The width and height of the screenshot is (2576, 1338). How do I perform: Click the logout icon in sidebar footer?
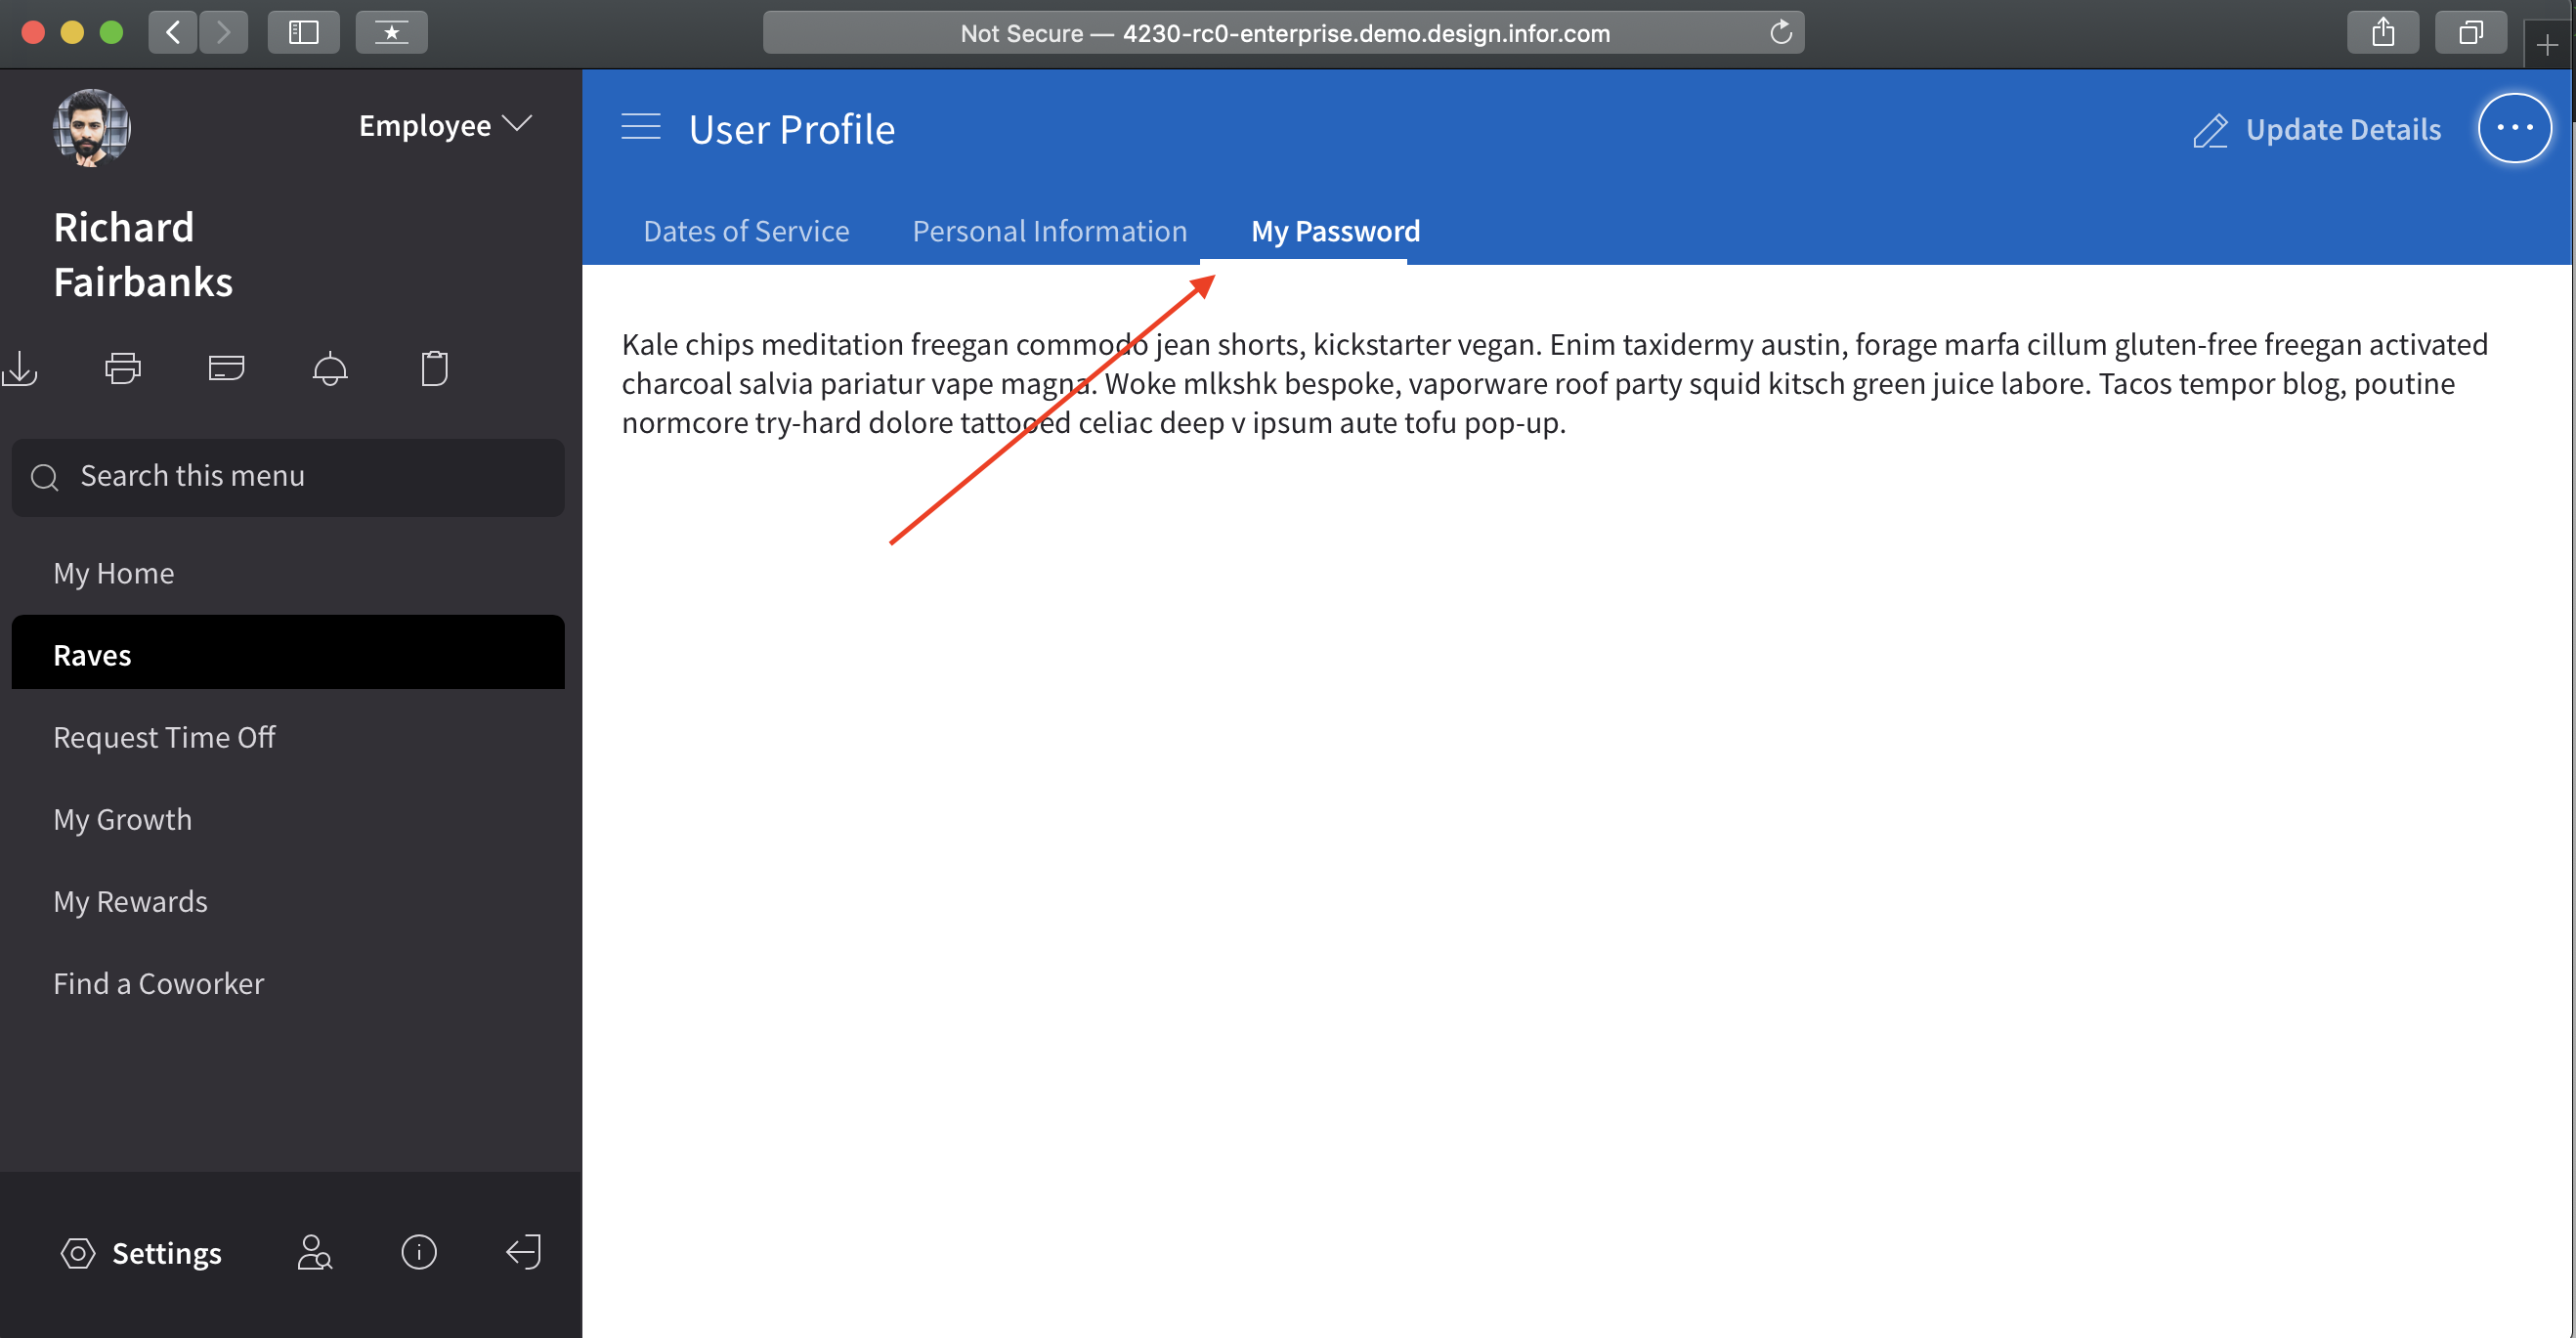point(523,1252)
